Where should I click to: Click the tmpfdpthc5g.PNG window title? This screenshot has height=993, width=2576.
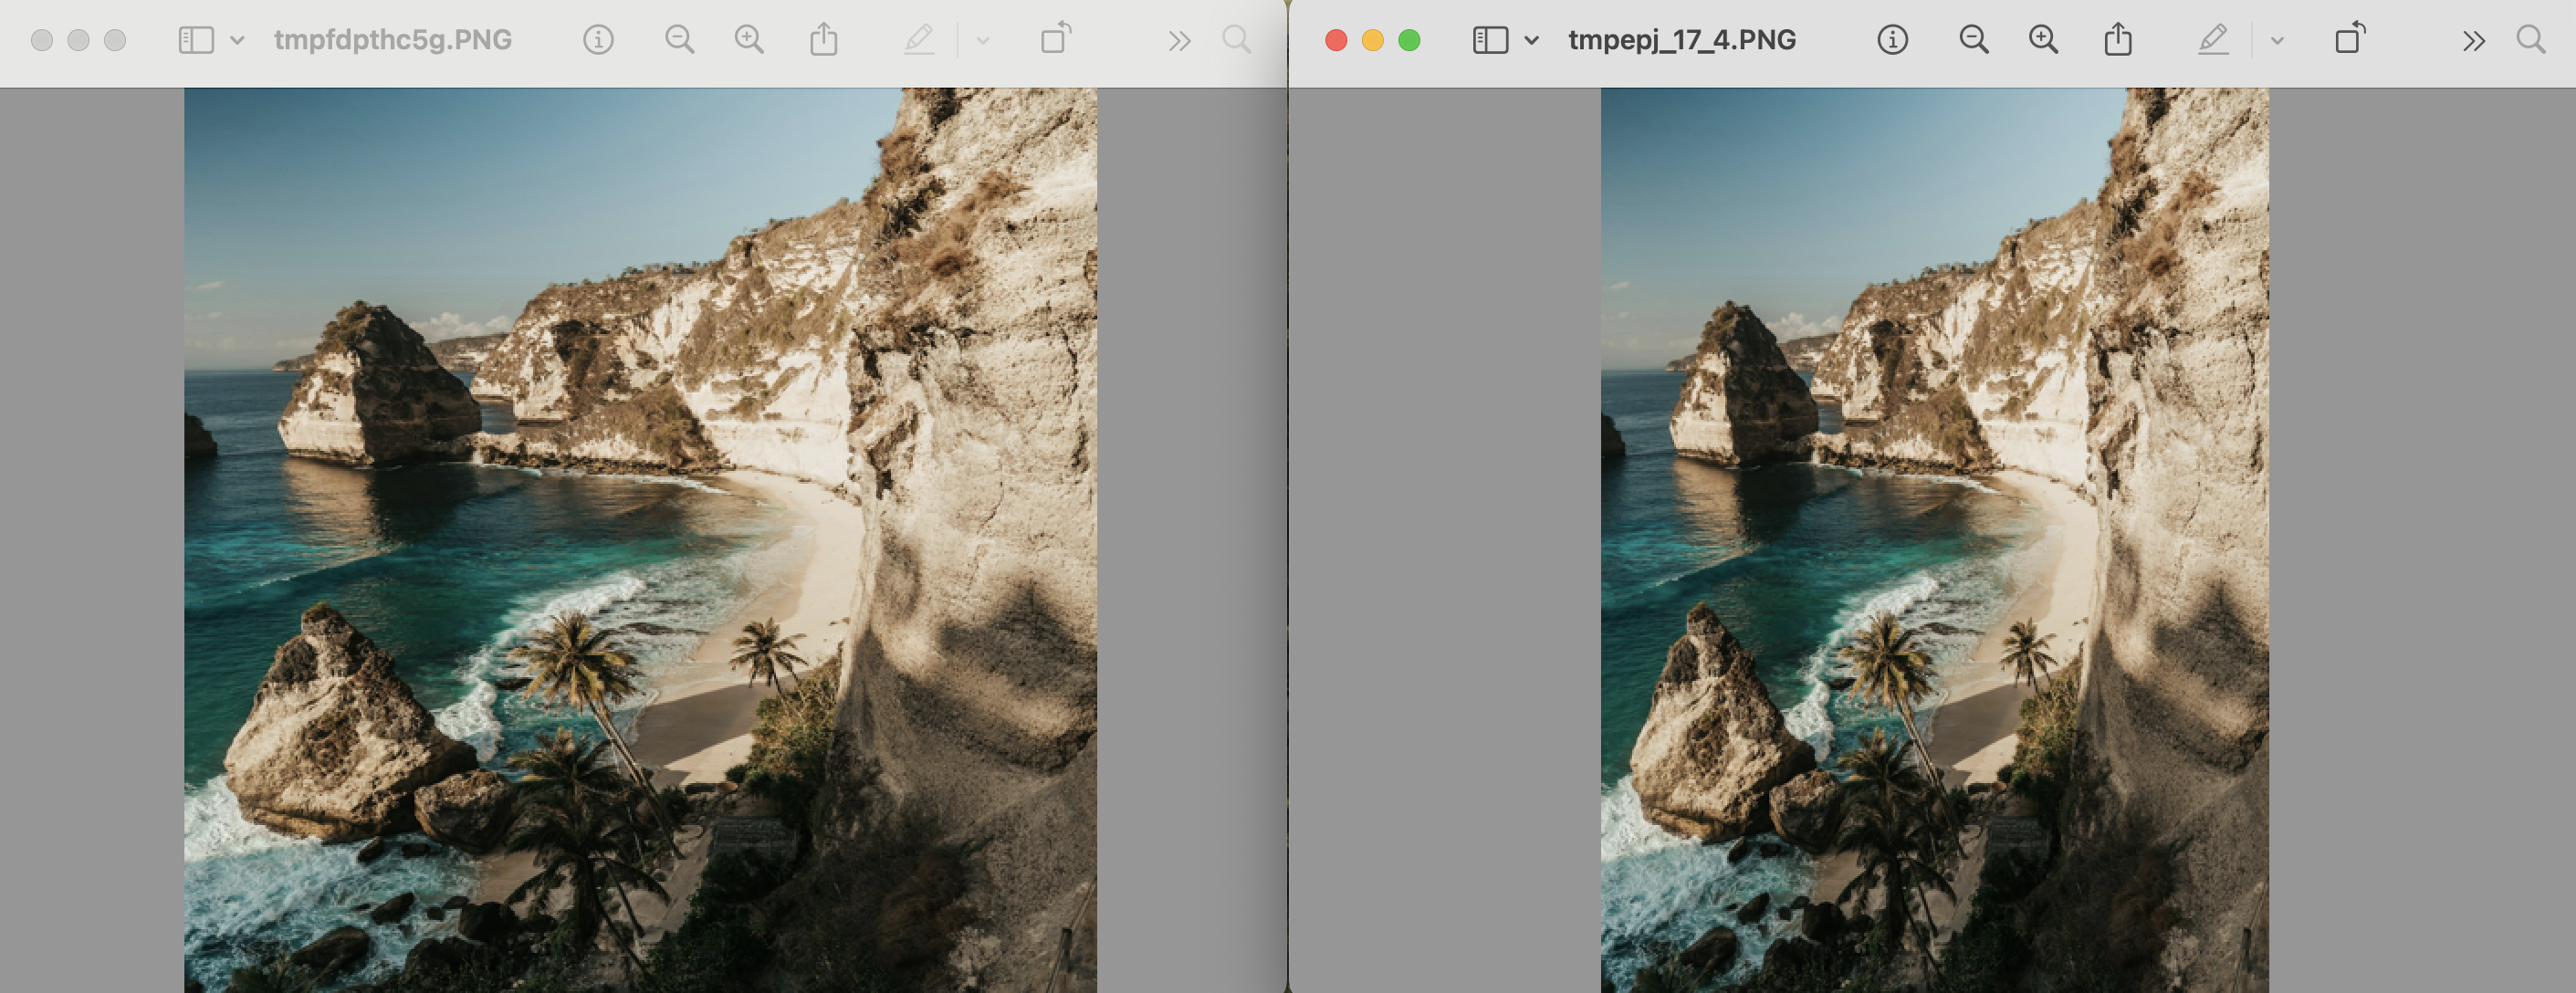[392, 40]
